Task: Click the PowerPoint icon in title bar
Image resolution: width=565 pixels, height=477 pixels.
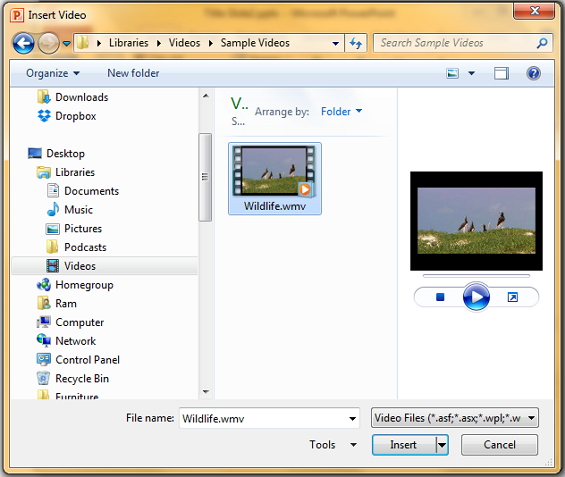Action: [x=17, y=15]
